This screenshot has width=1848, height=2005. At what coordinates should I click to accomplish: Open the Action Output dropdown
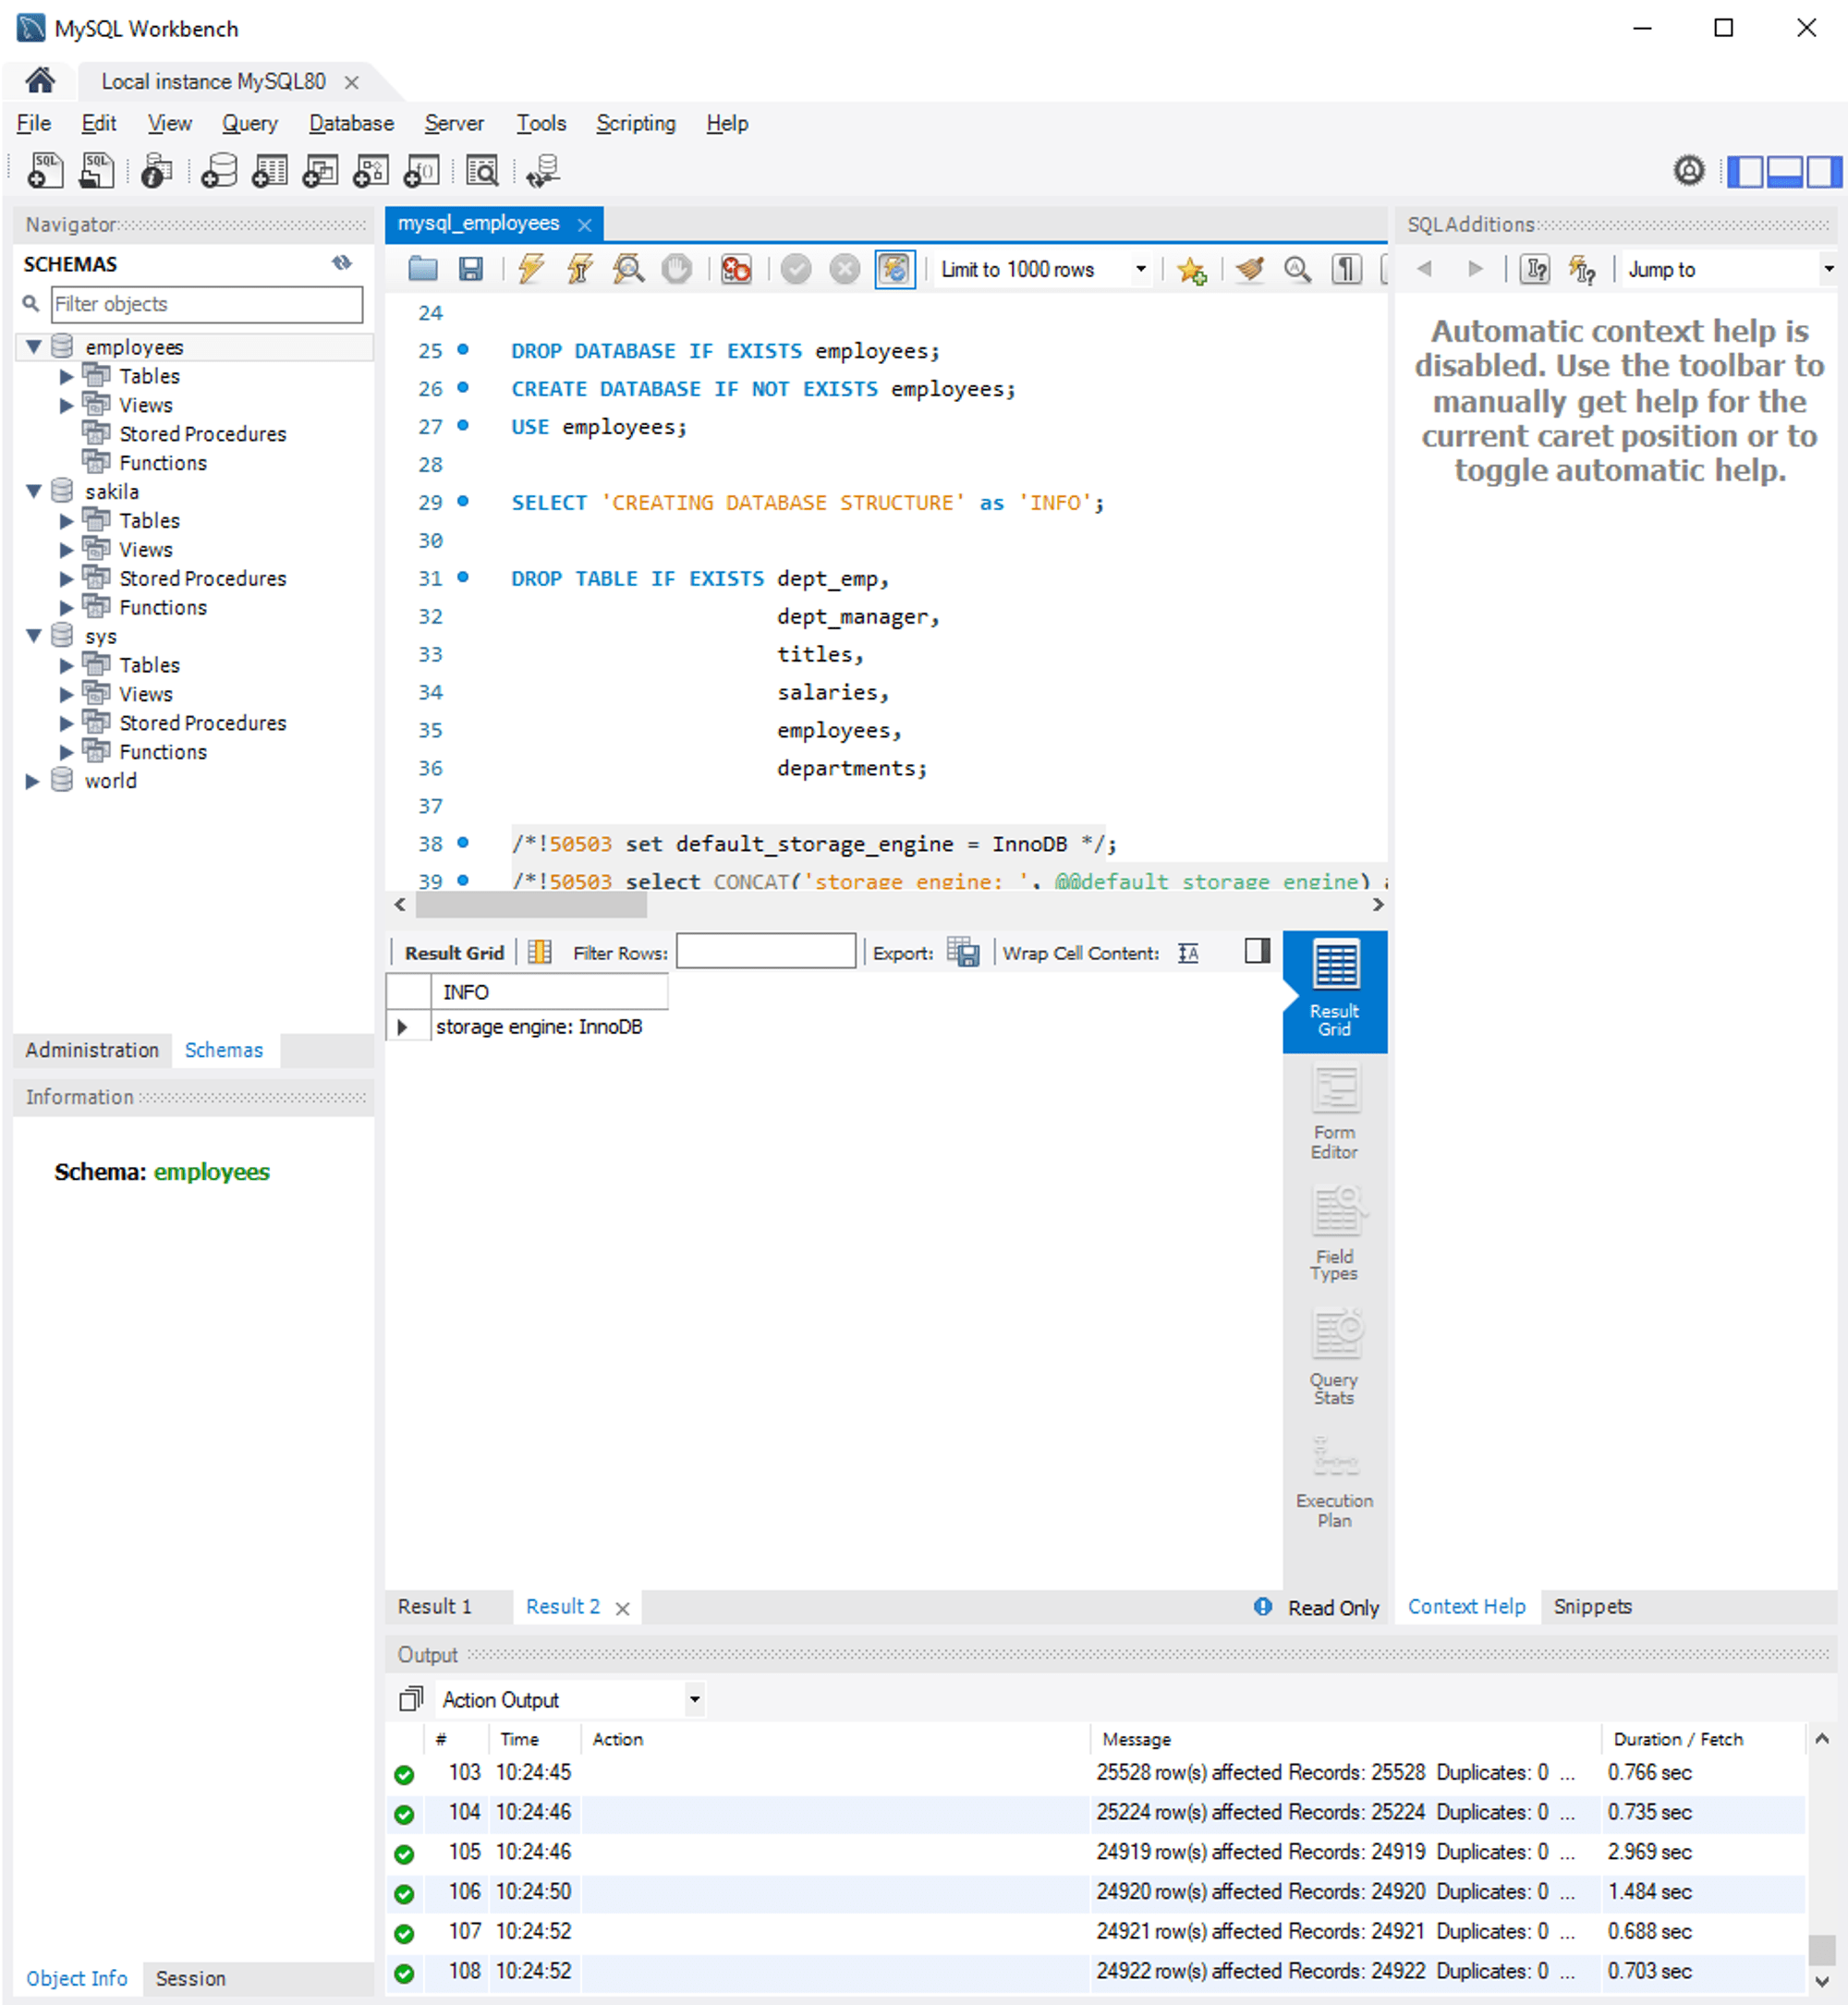pos(694,1699)
